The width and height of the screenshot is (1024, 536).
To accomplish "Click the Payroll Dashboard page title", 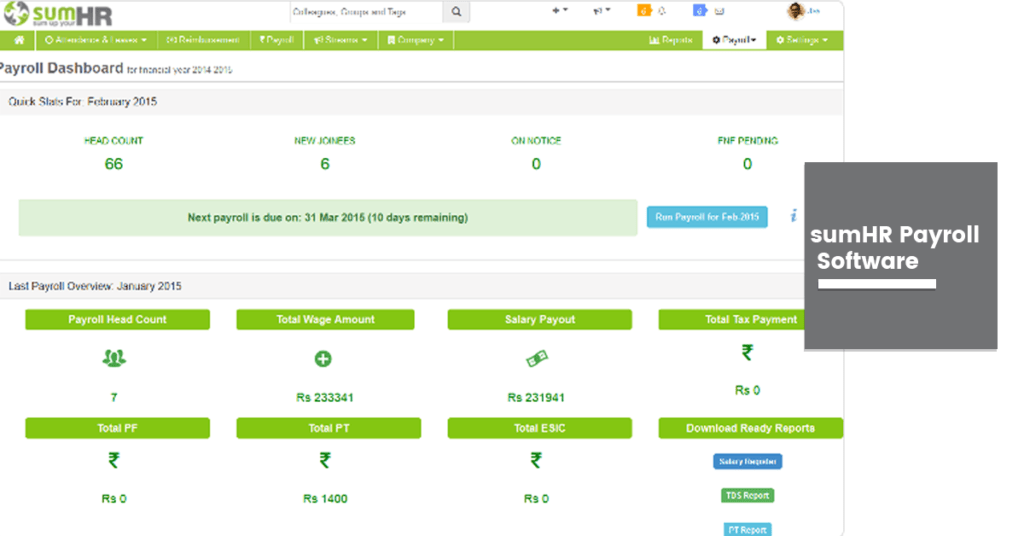I will click(x=61, y=68).
